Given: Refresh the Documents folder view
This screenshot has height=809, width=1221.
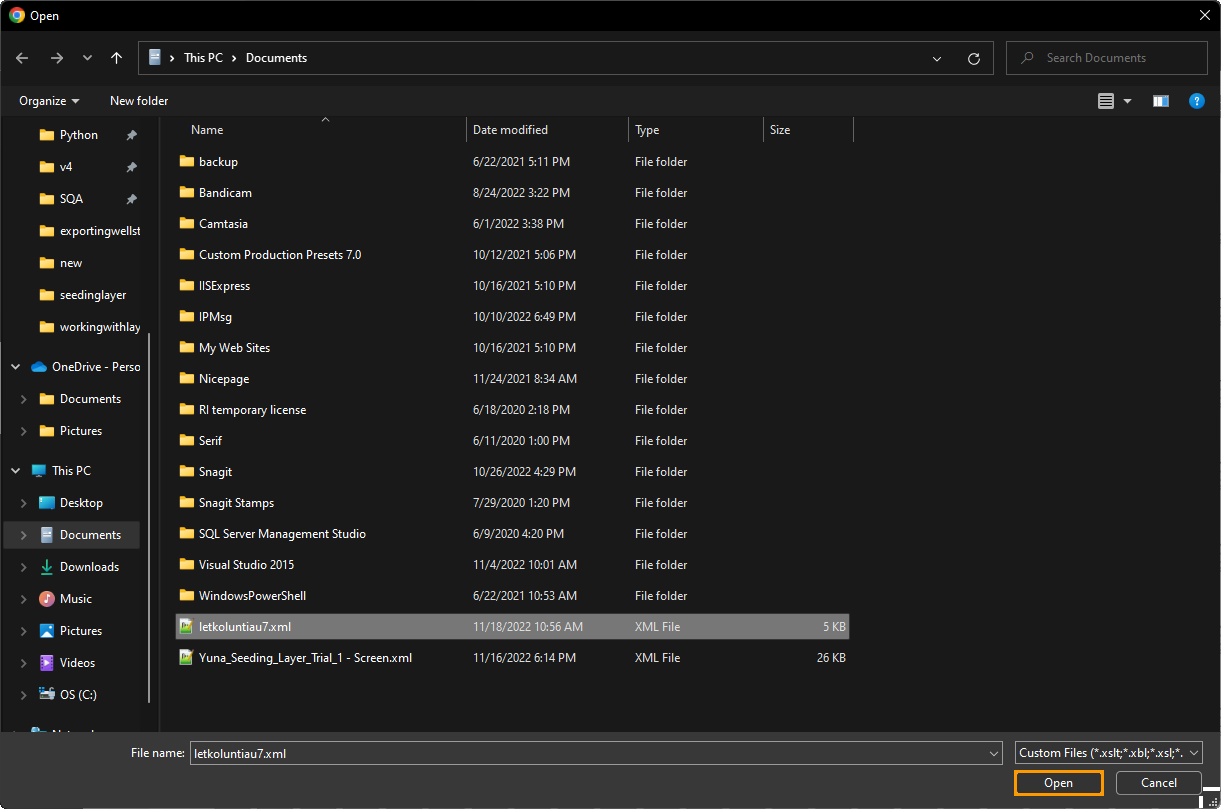Looking at the screenshot, I should tap(973, 58).
